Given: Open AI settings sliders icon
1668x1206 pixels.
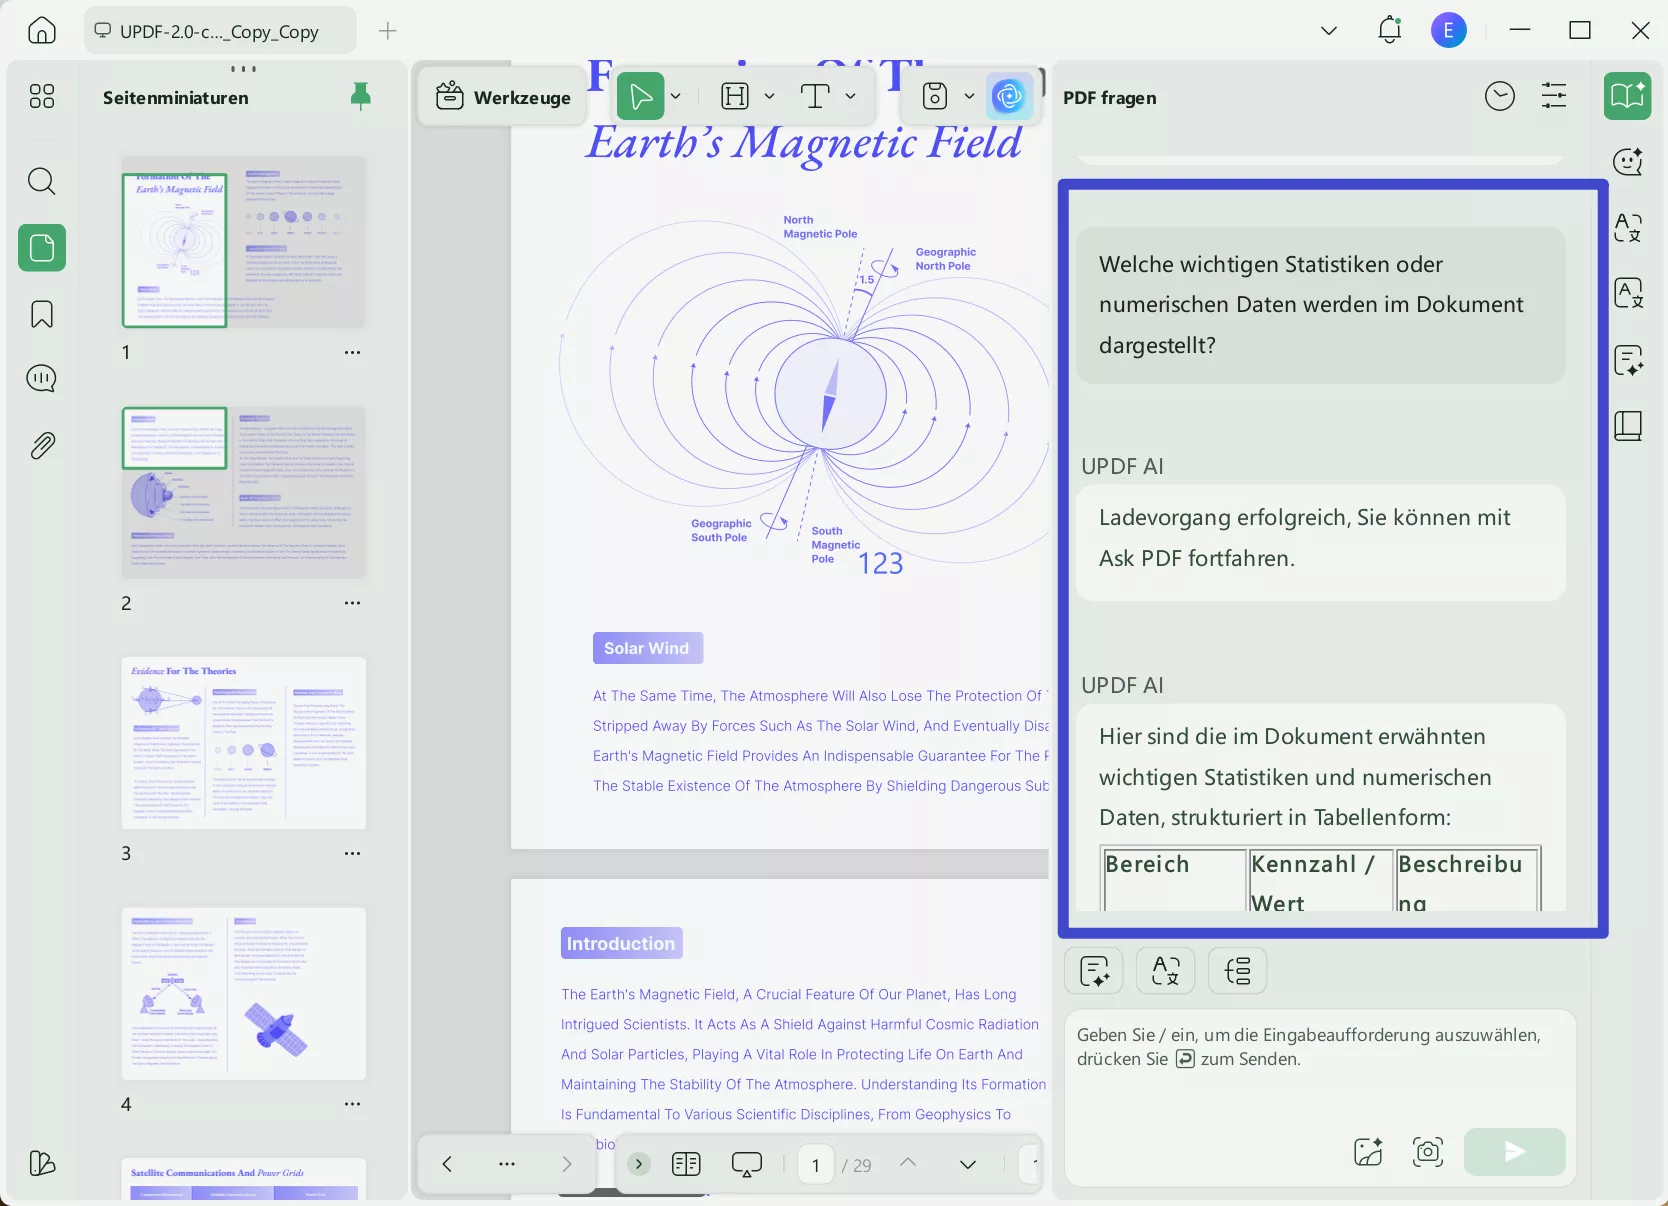Looking at the screenshot, I should [1554, 96].
